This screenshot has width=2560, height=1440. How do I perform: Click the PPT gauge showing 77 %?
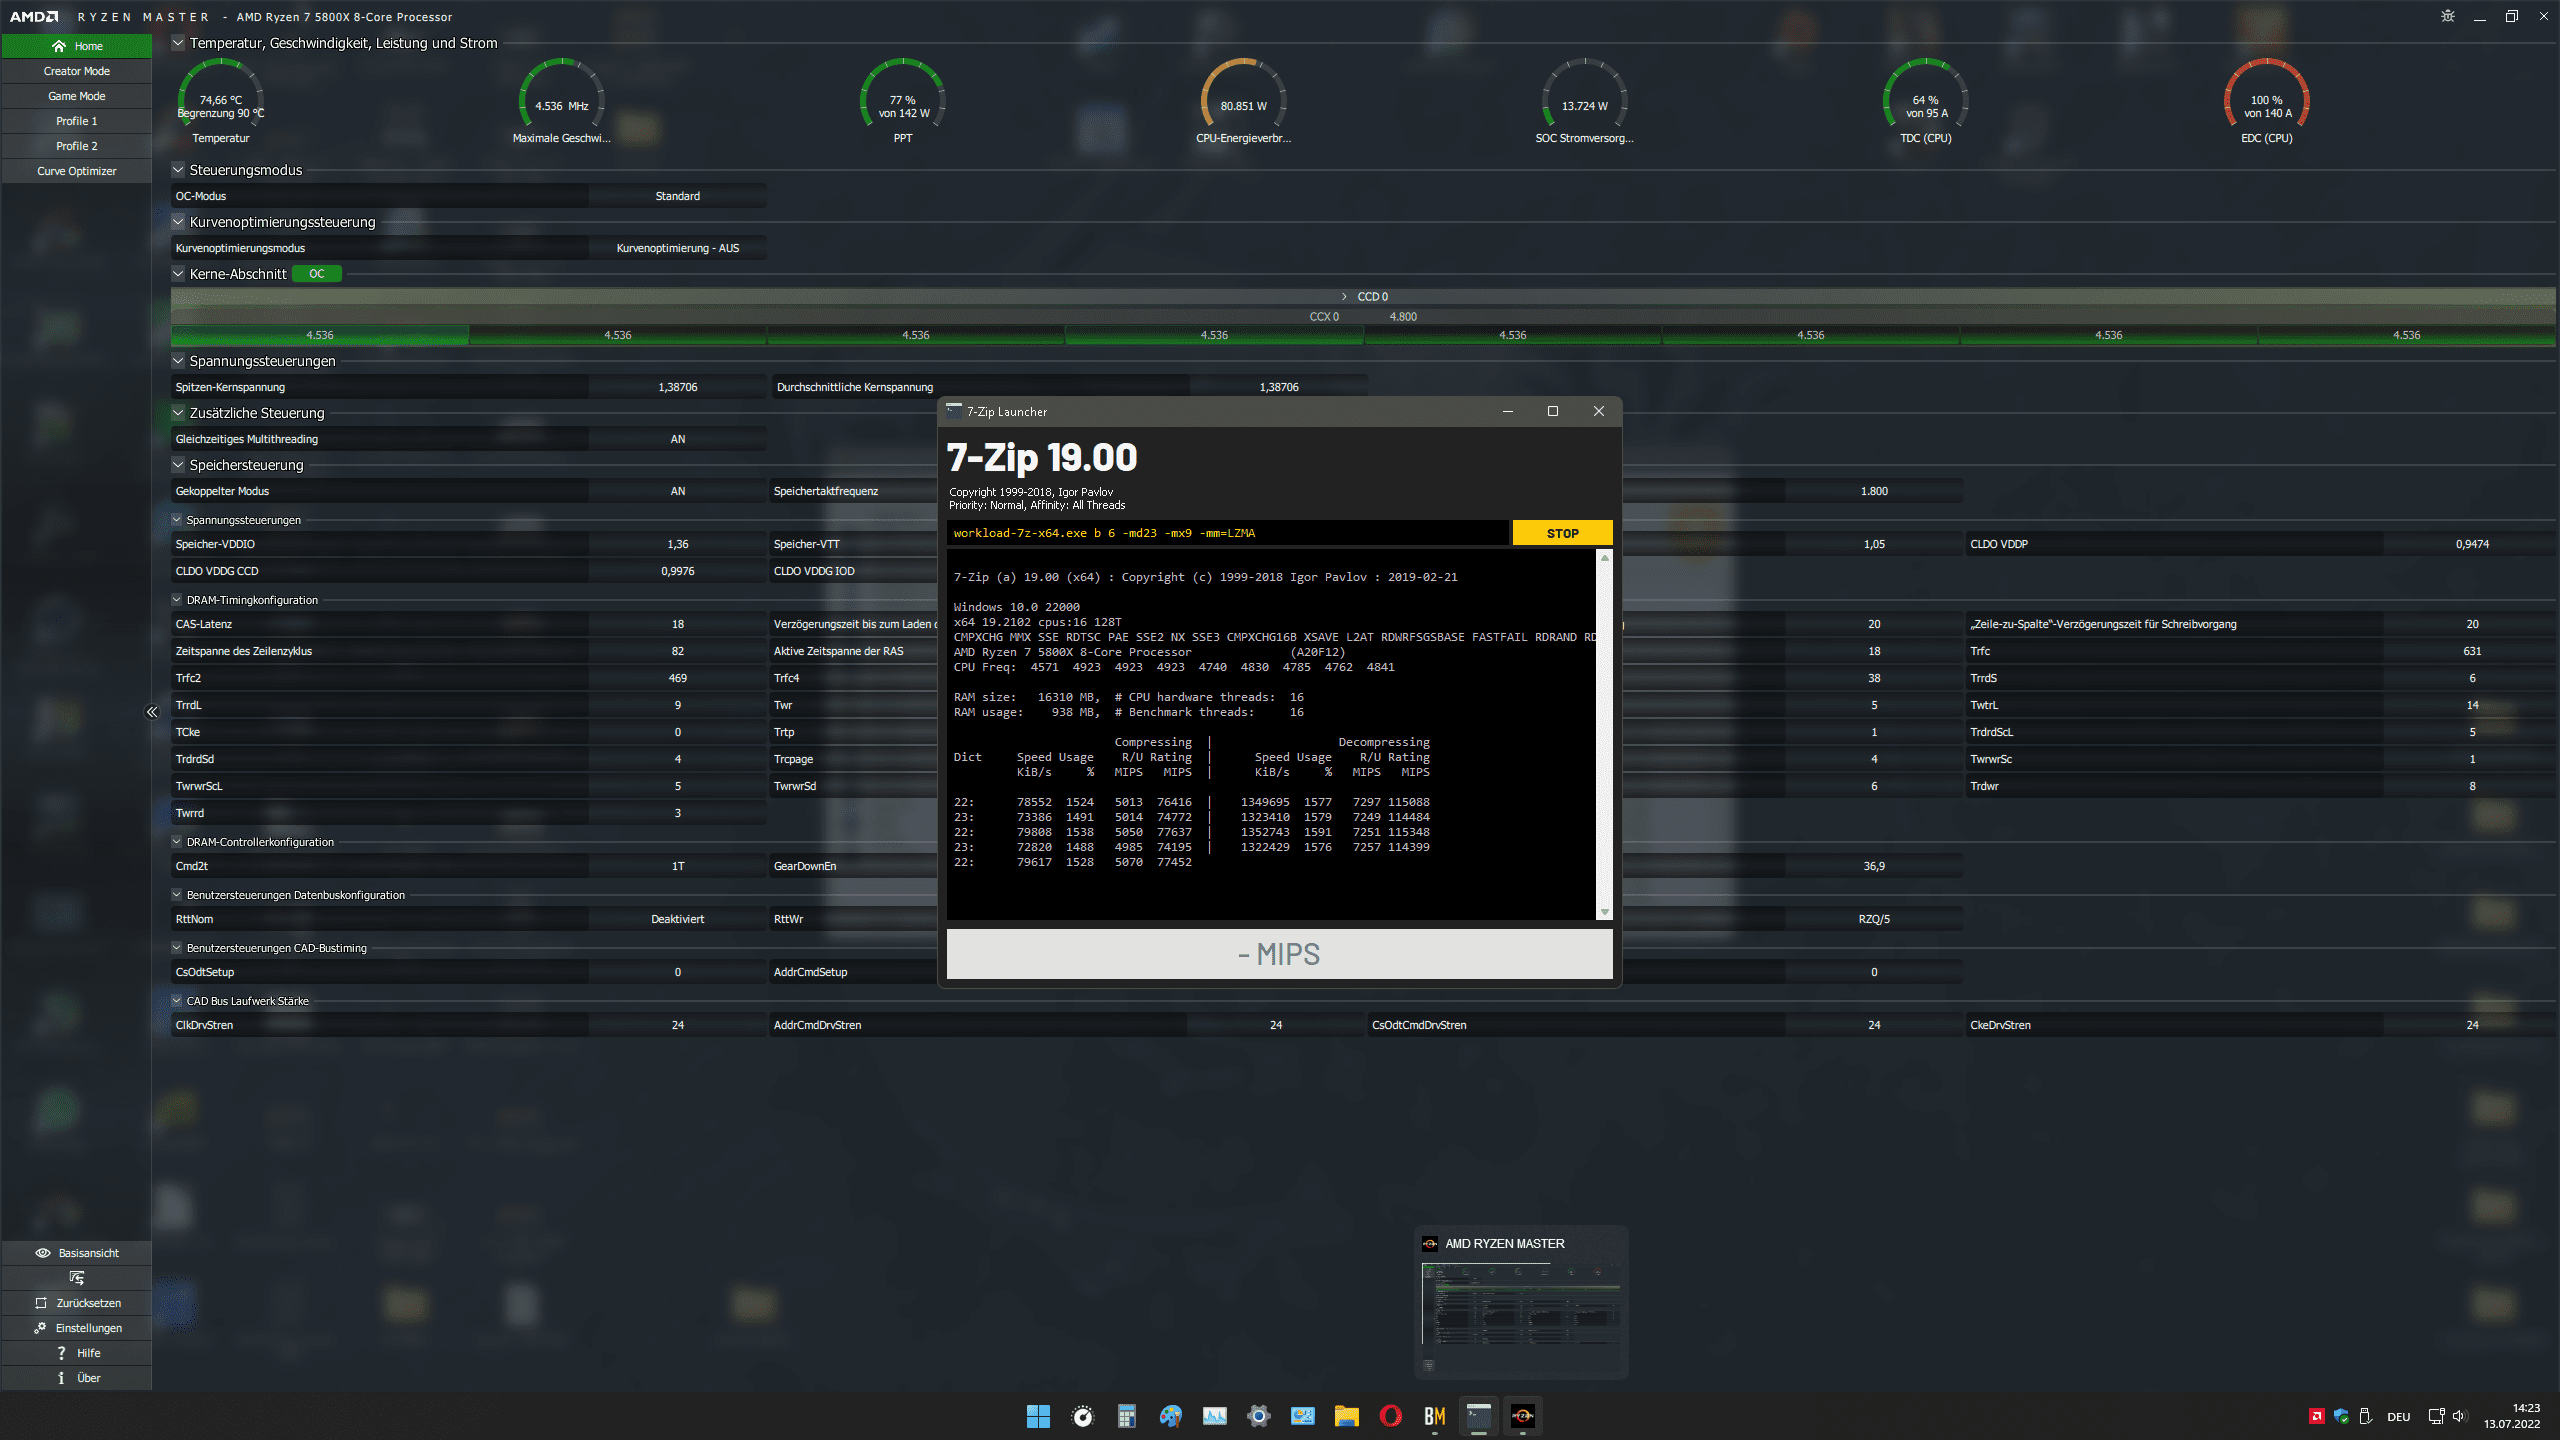[x=903, y=101]
